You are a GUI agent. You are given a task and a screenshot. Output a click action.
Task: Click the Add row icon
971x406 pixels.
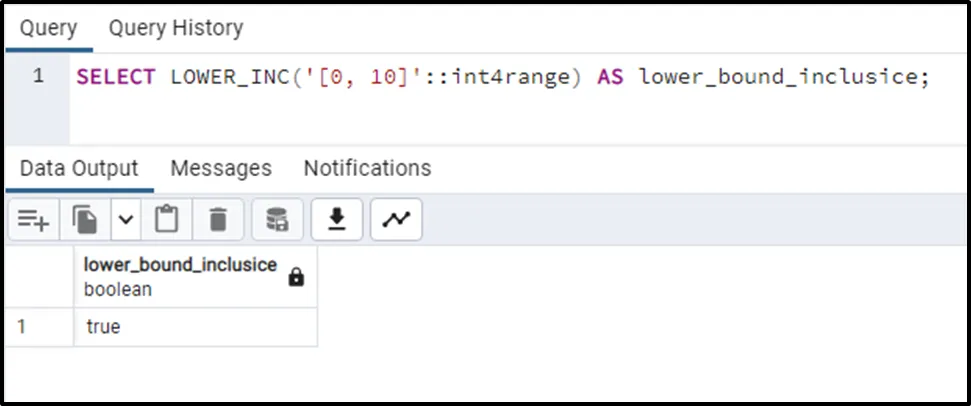coord(34,220)
